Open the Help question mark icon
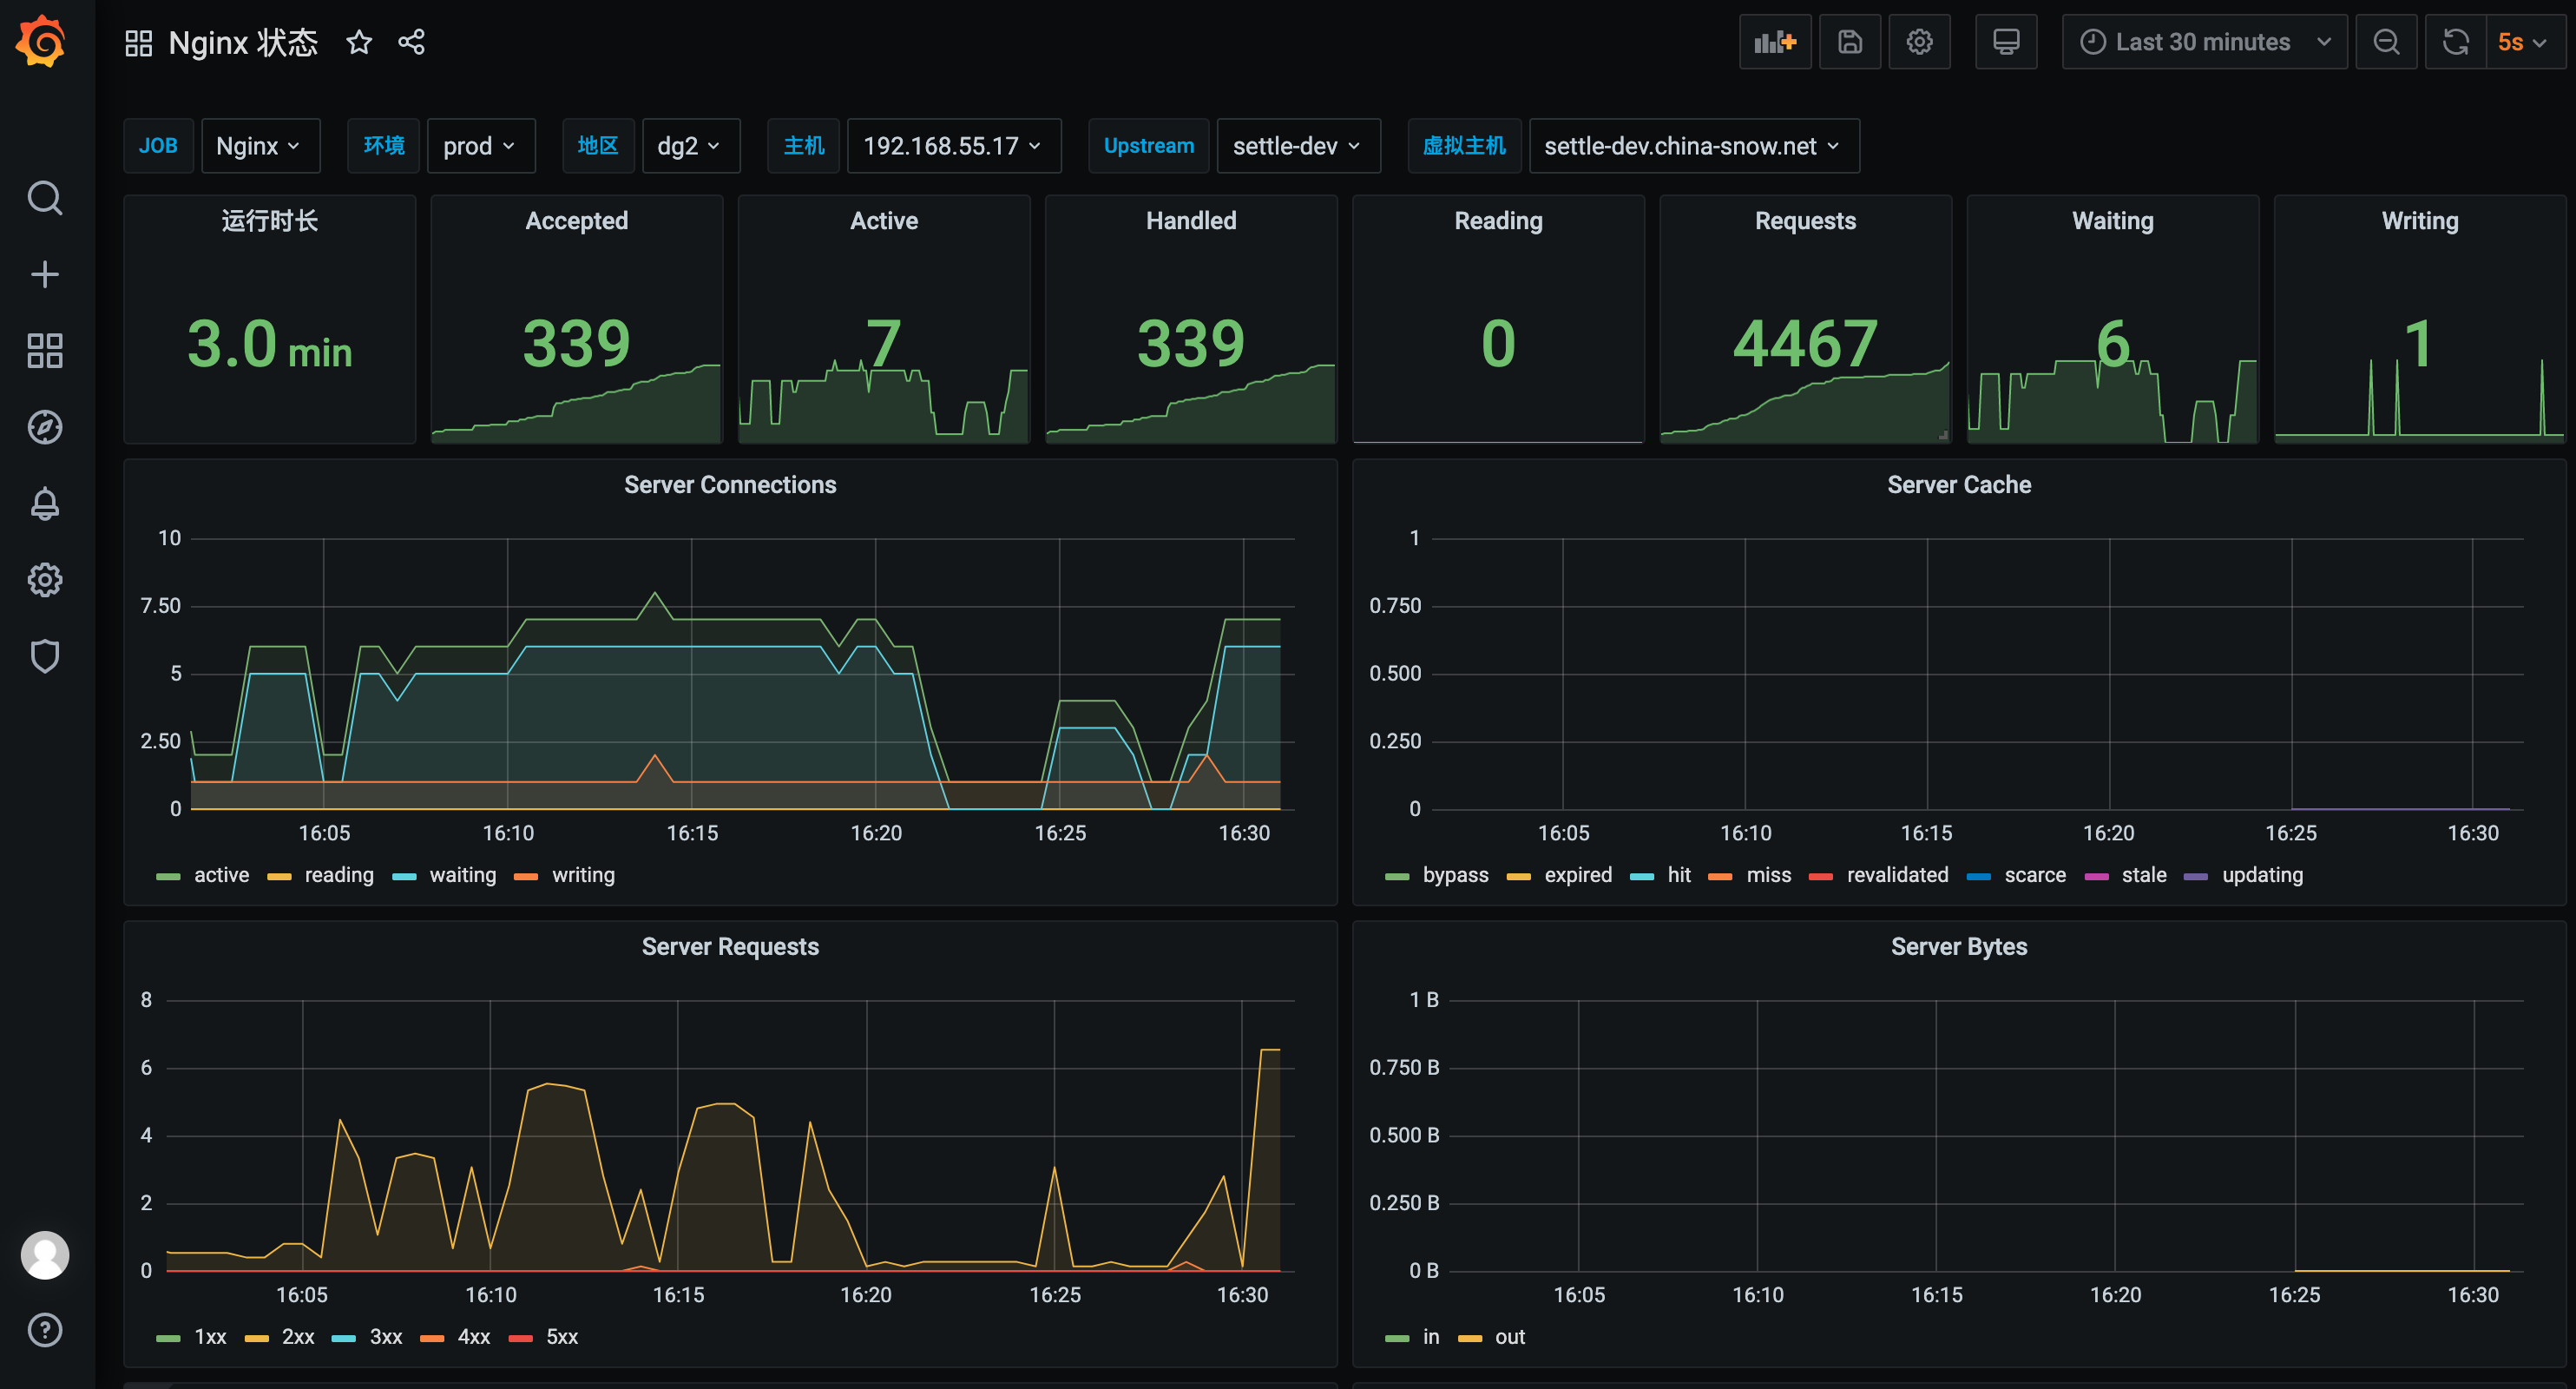Screen dimensions: 2576x1389 (x=45, y=1330)
